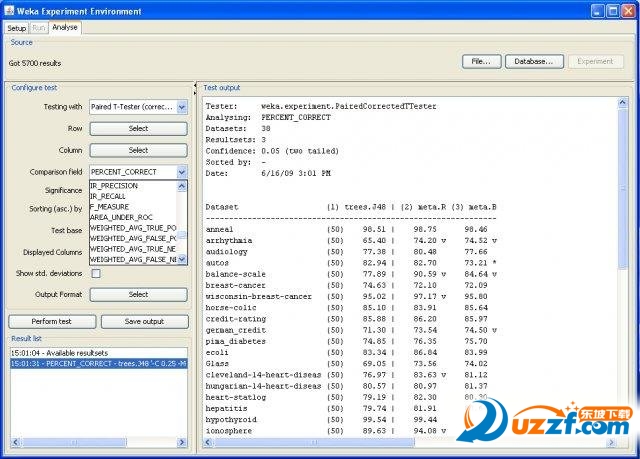Click the ionosphere dataset row

(327, 431)
